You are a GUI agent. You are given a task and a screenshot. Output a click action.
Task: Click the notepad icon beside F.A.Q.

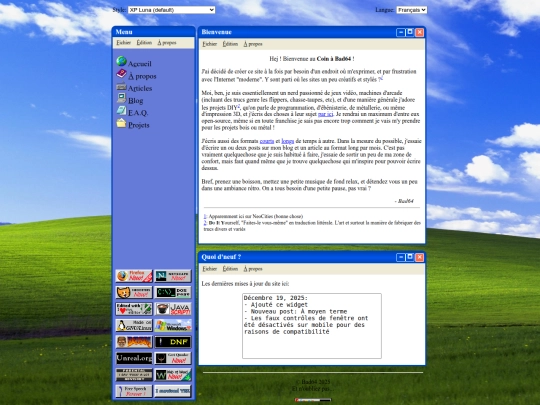click(x=122, y=111)
